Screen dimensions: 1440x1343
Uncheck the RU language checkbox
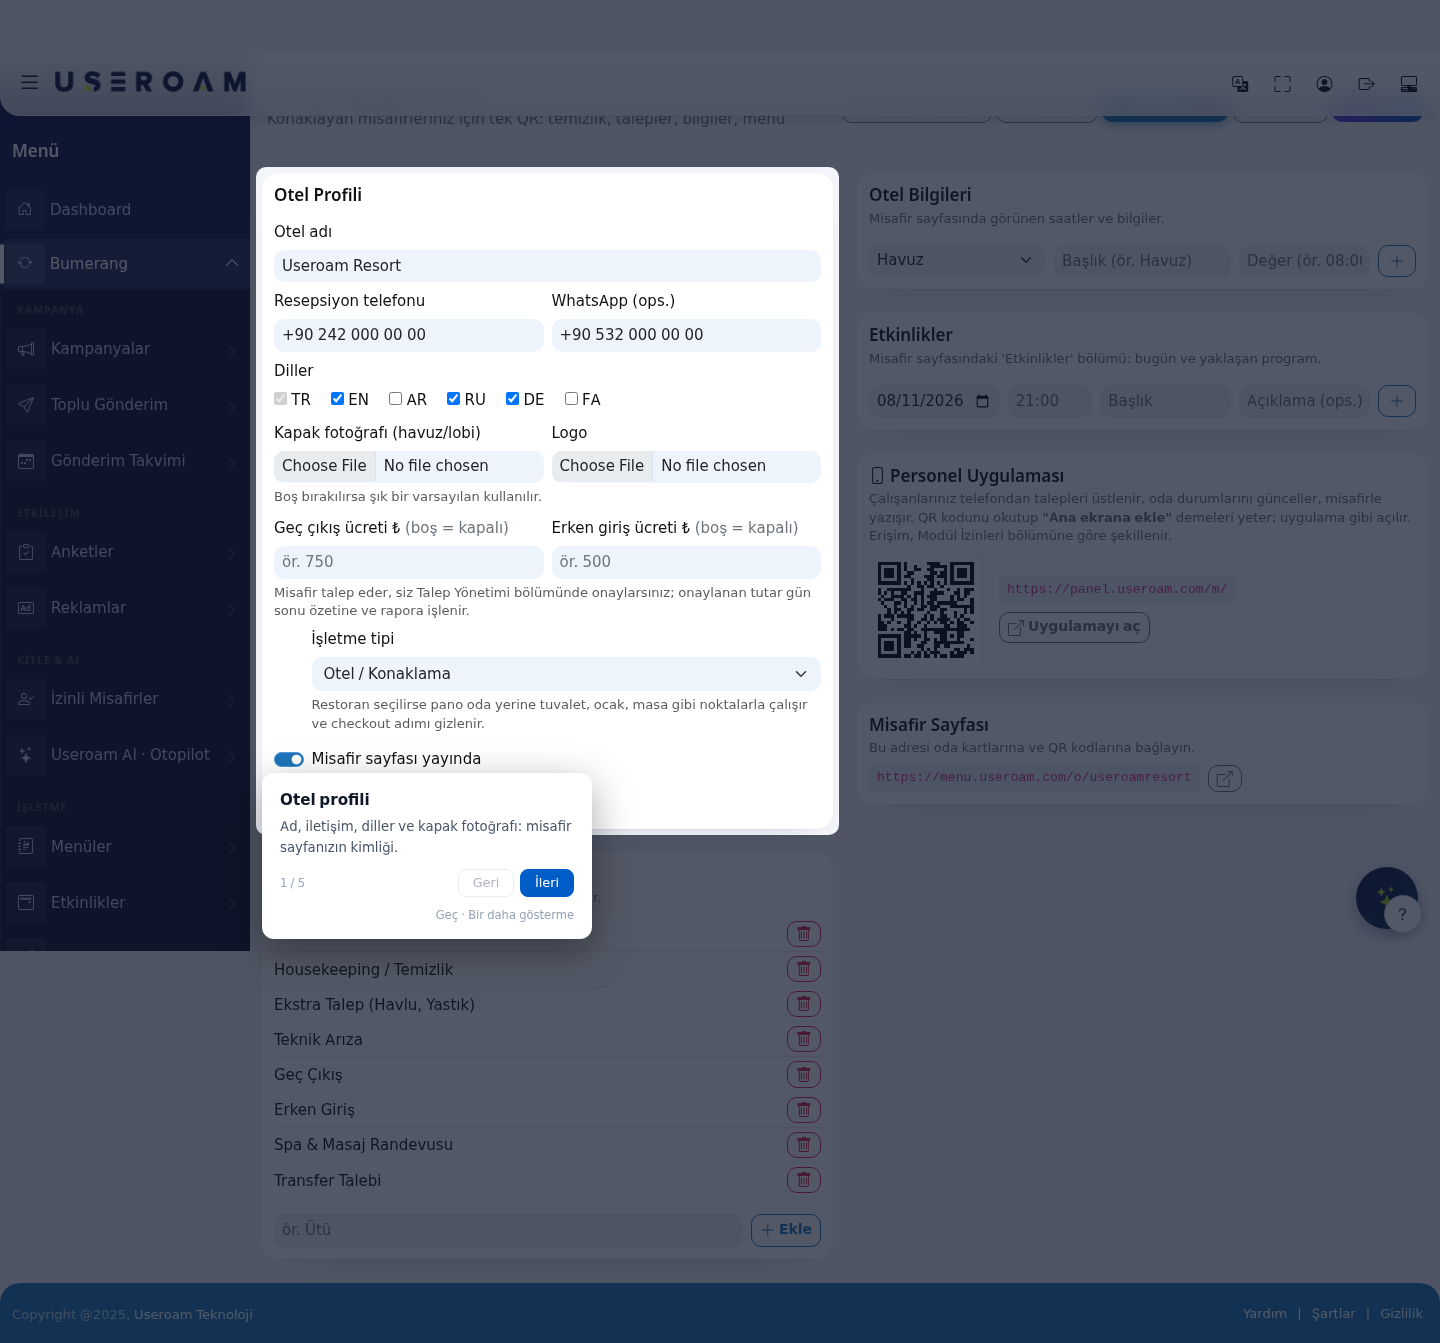tap(454, 399)
